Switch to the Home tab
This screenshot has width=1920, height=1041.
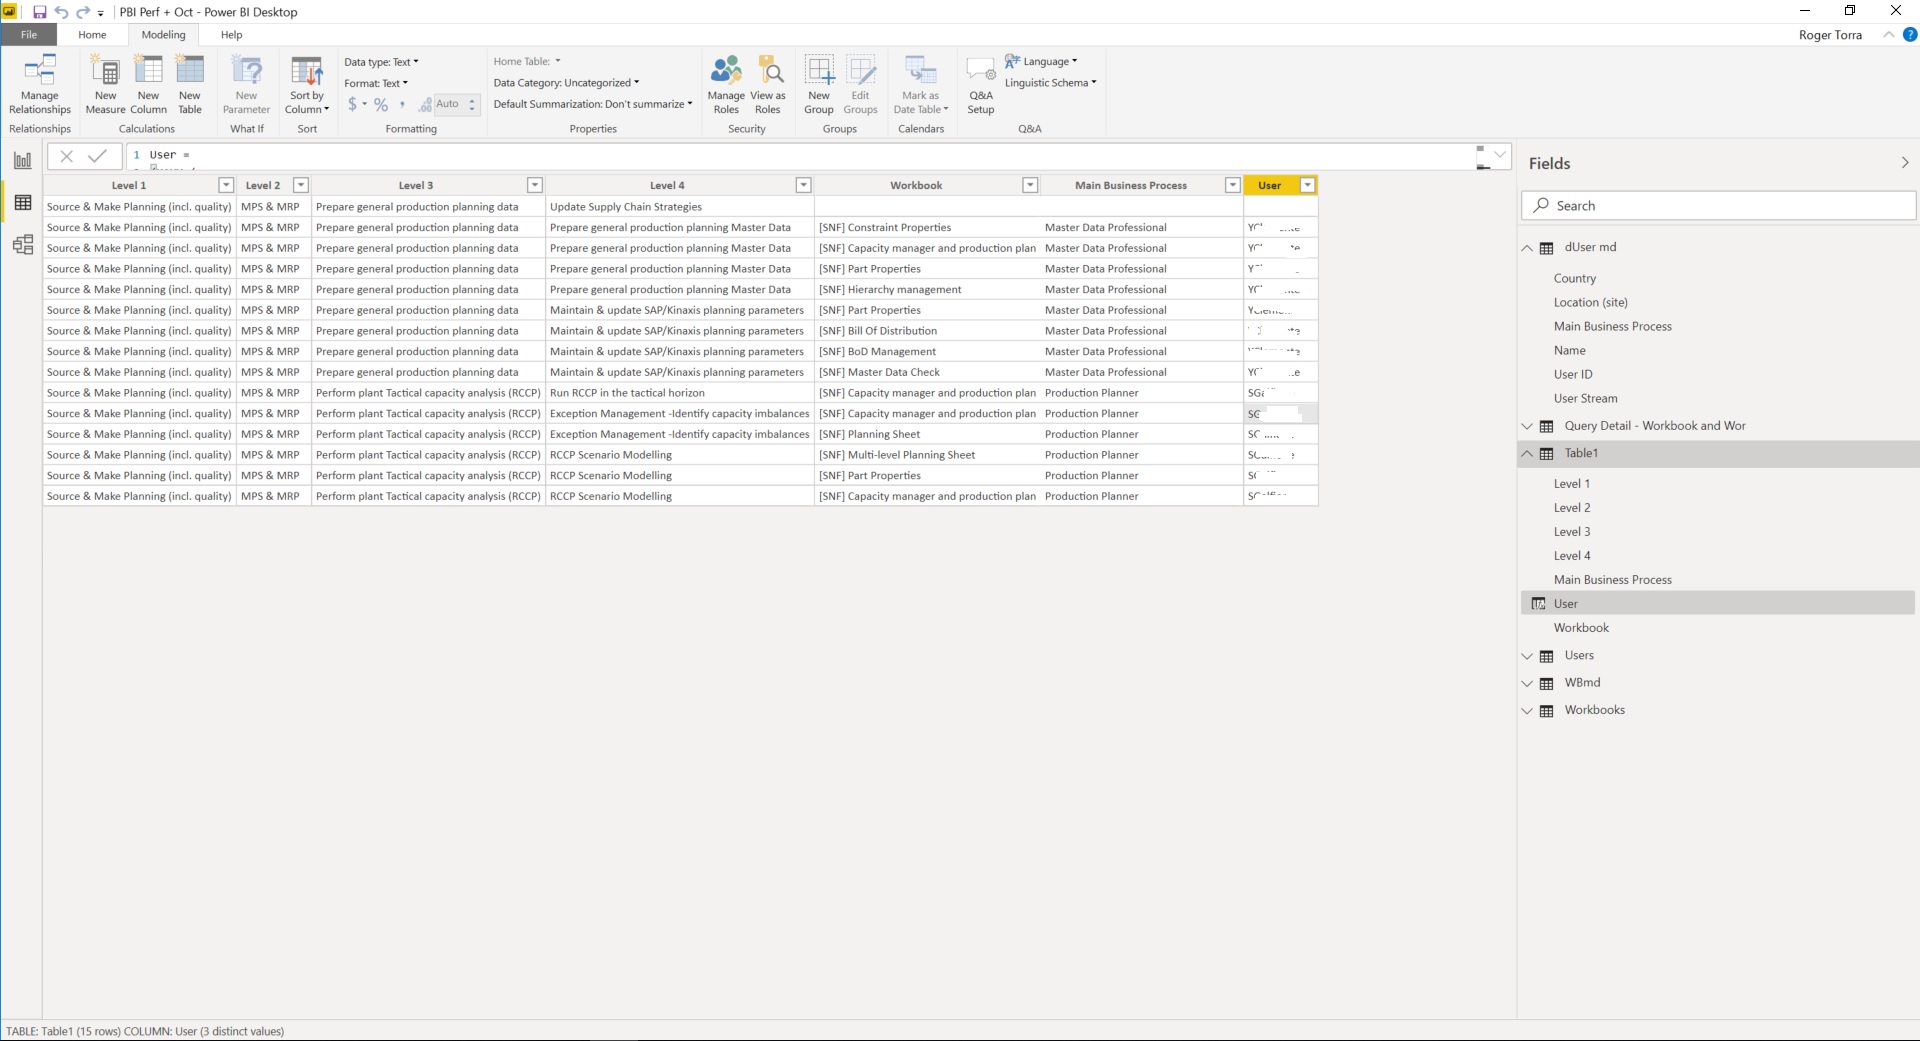[92, 35]
